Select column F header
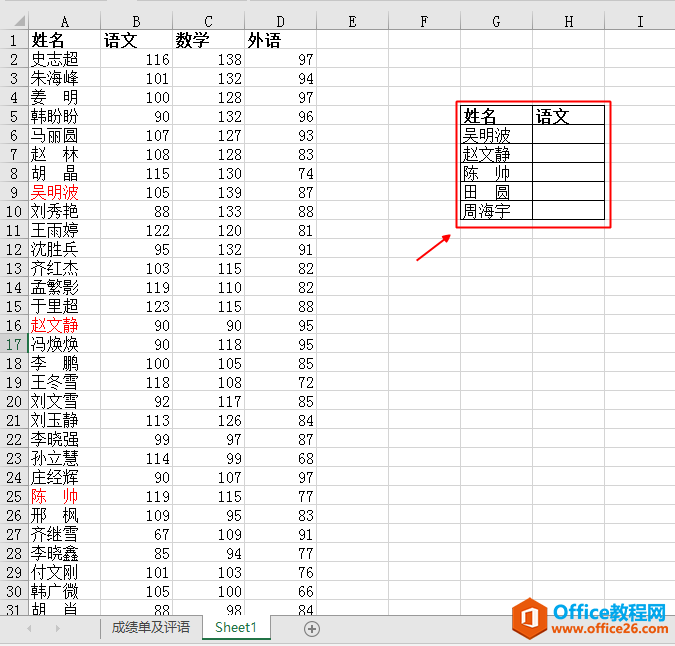Screen dimensions: 675x646 pyautogui.click(x=424, y=21)
